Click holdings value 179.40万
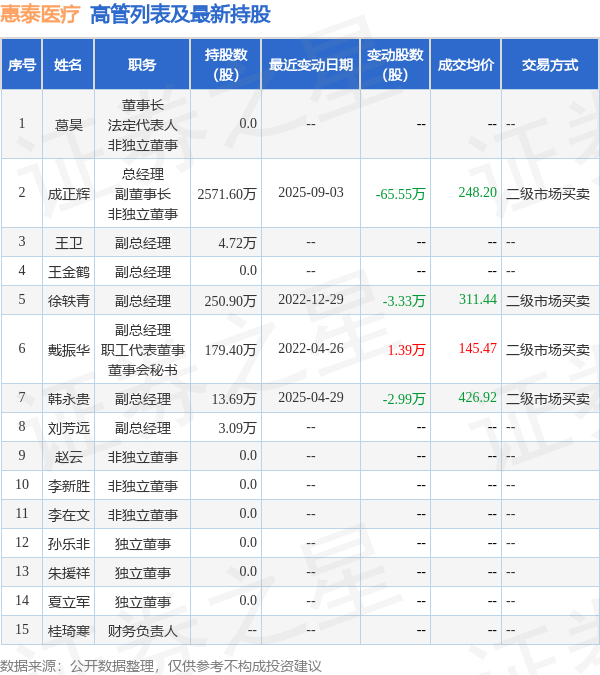The height and width of the screenshot is (675, 600). [230, 350]
